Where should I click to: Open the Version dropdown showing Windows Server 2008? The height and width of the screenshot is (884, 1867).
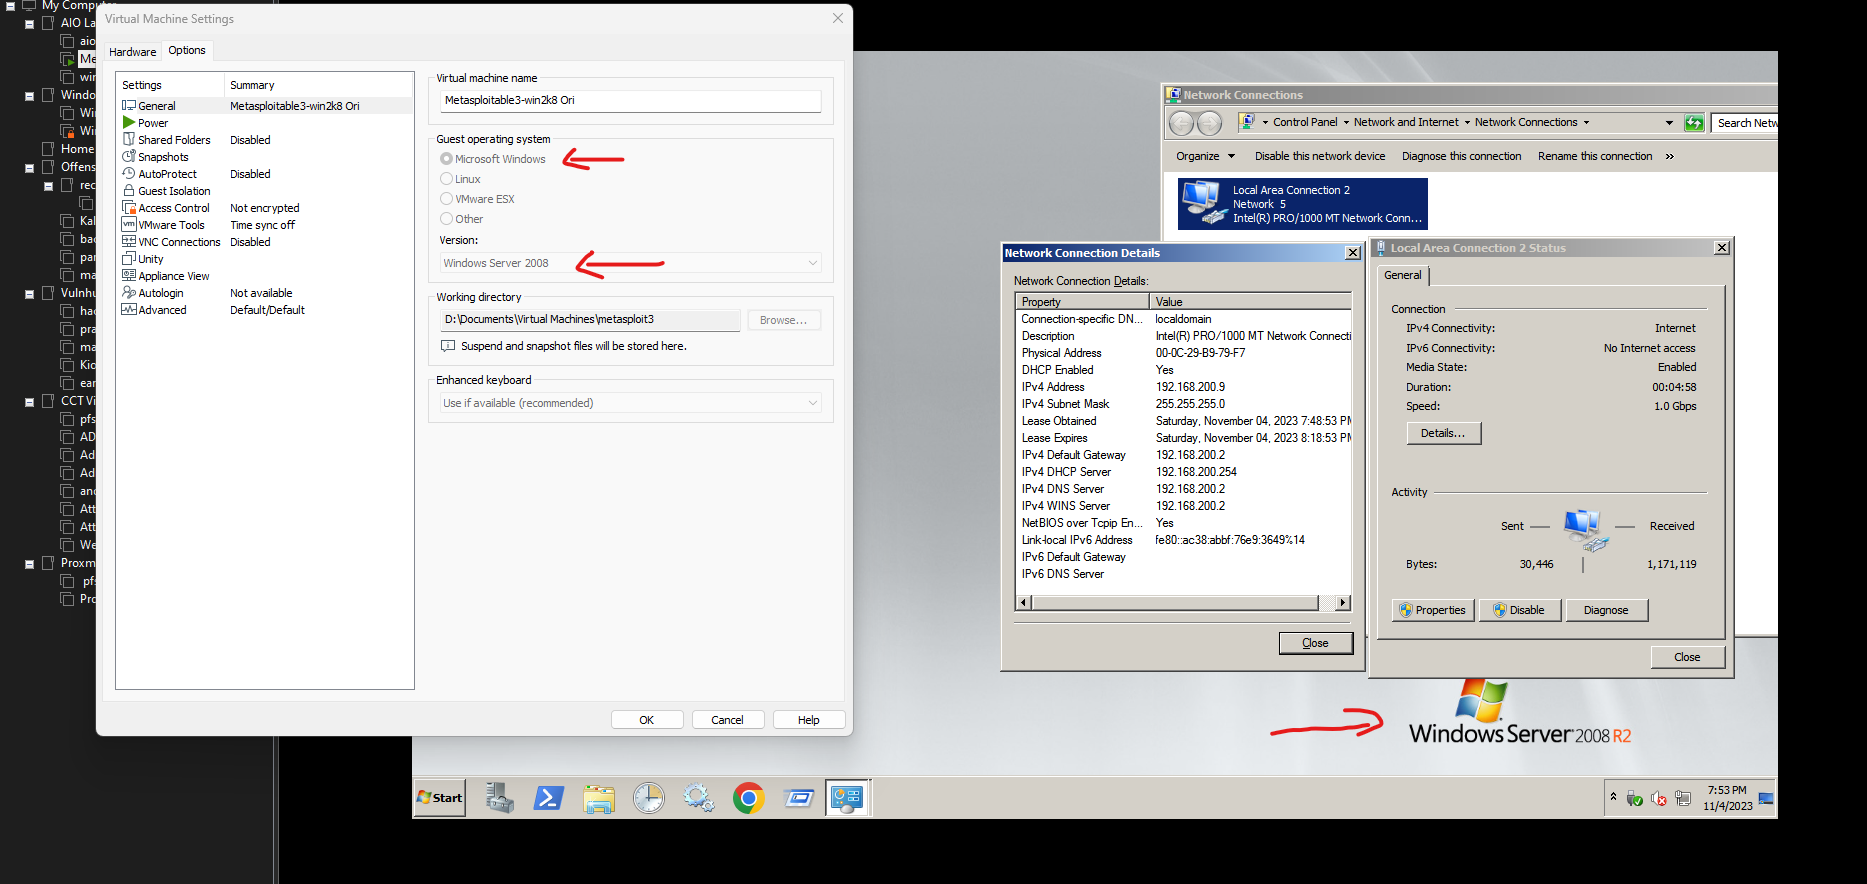click(x=630, y=263)
